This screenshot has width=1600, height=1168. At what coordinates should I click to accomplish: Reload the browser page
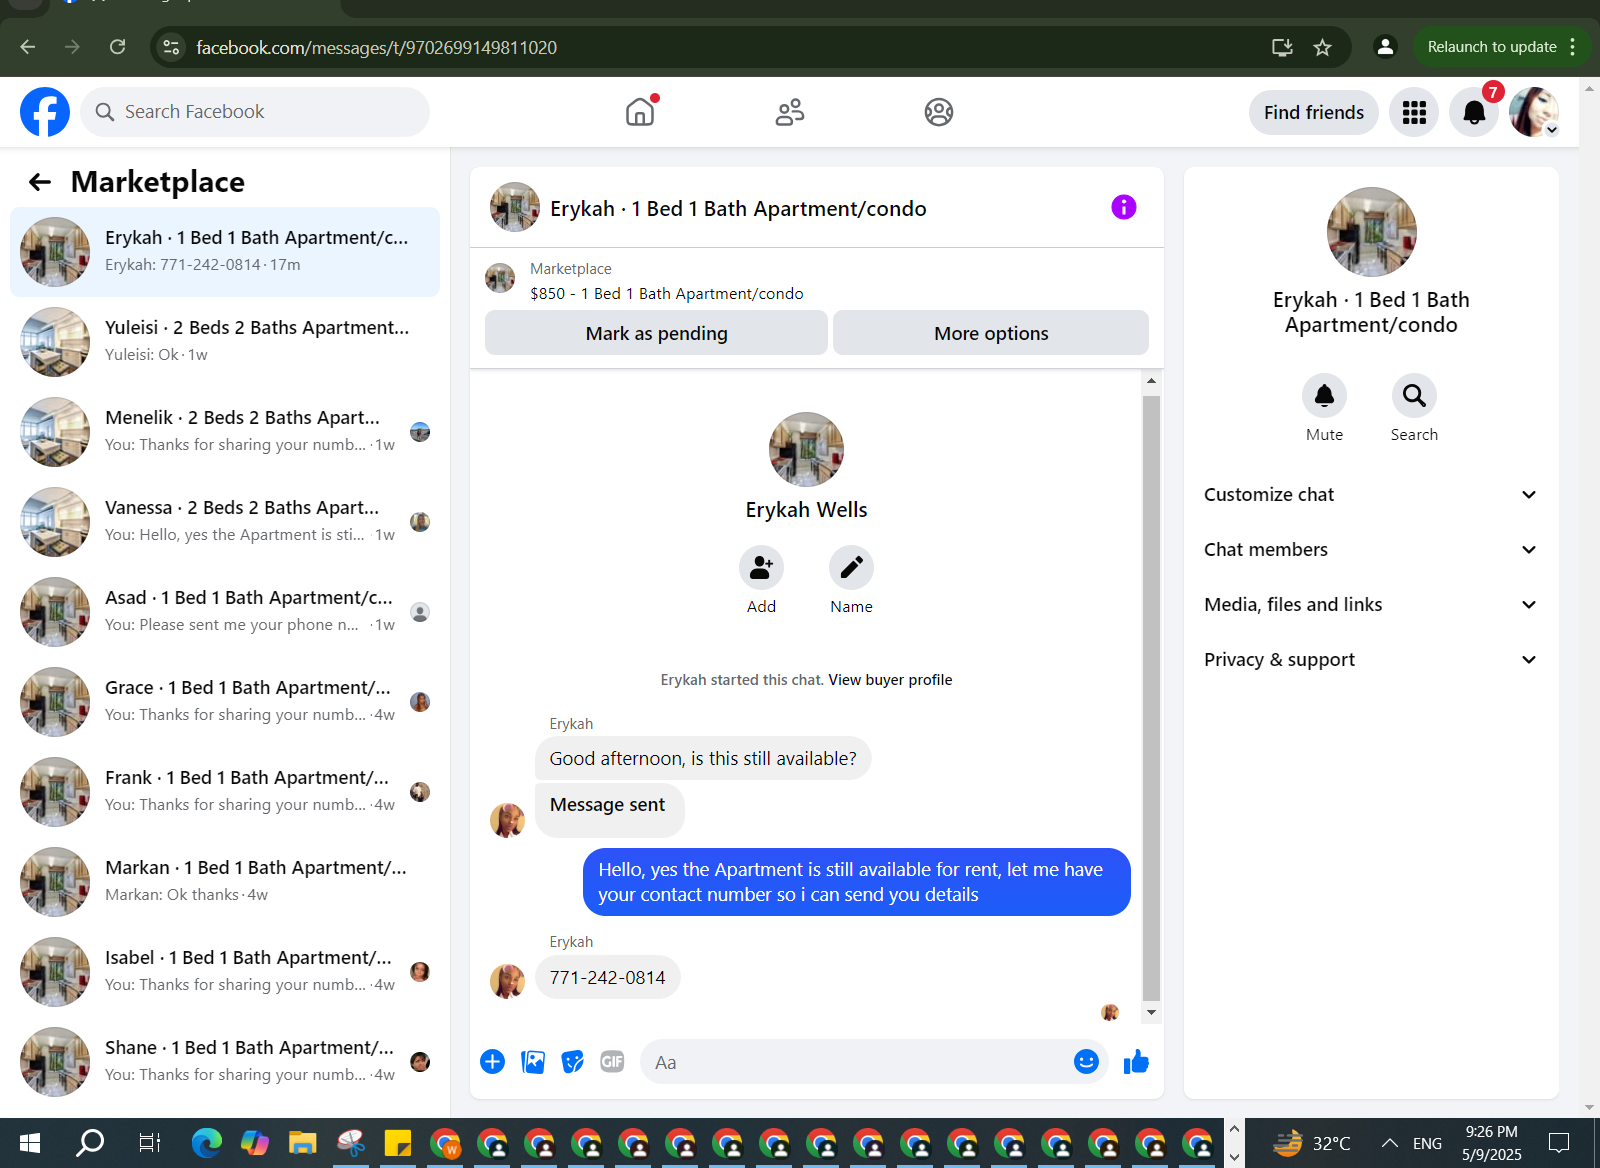[118, 47]
